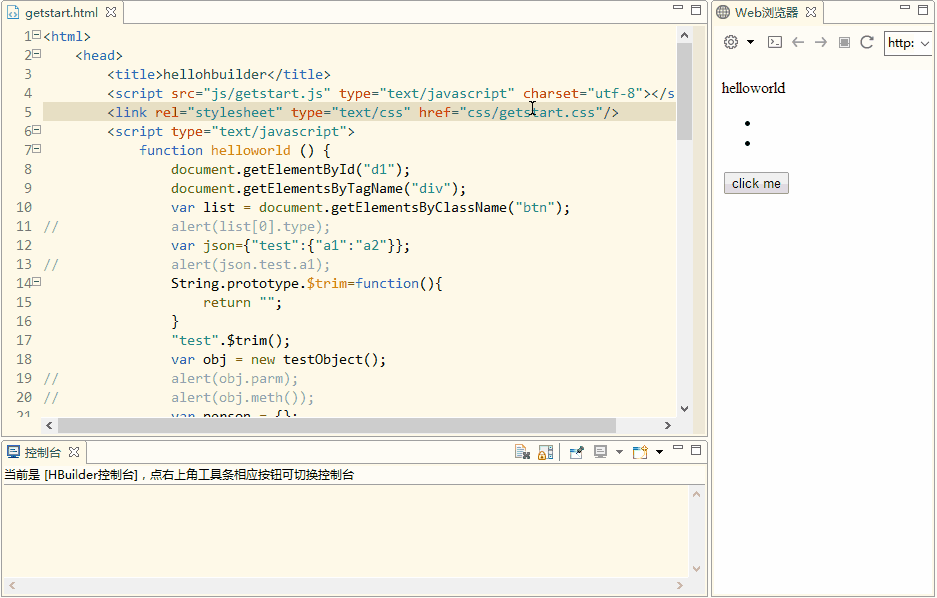Clear the console output

tap(522, 452)
